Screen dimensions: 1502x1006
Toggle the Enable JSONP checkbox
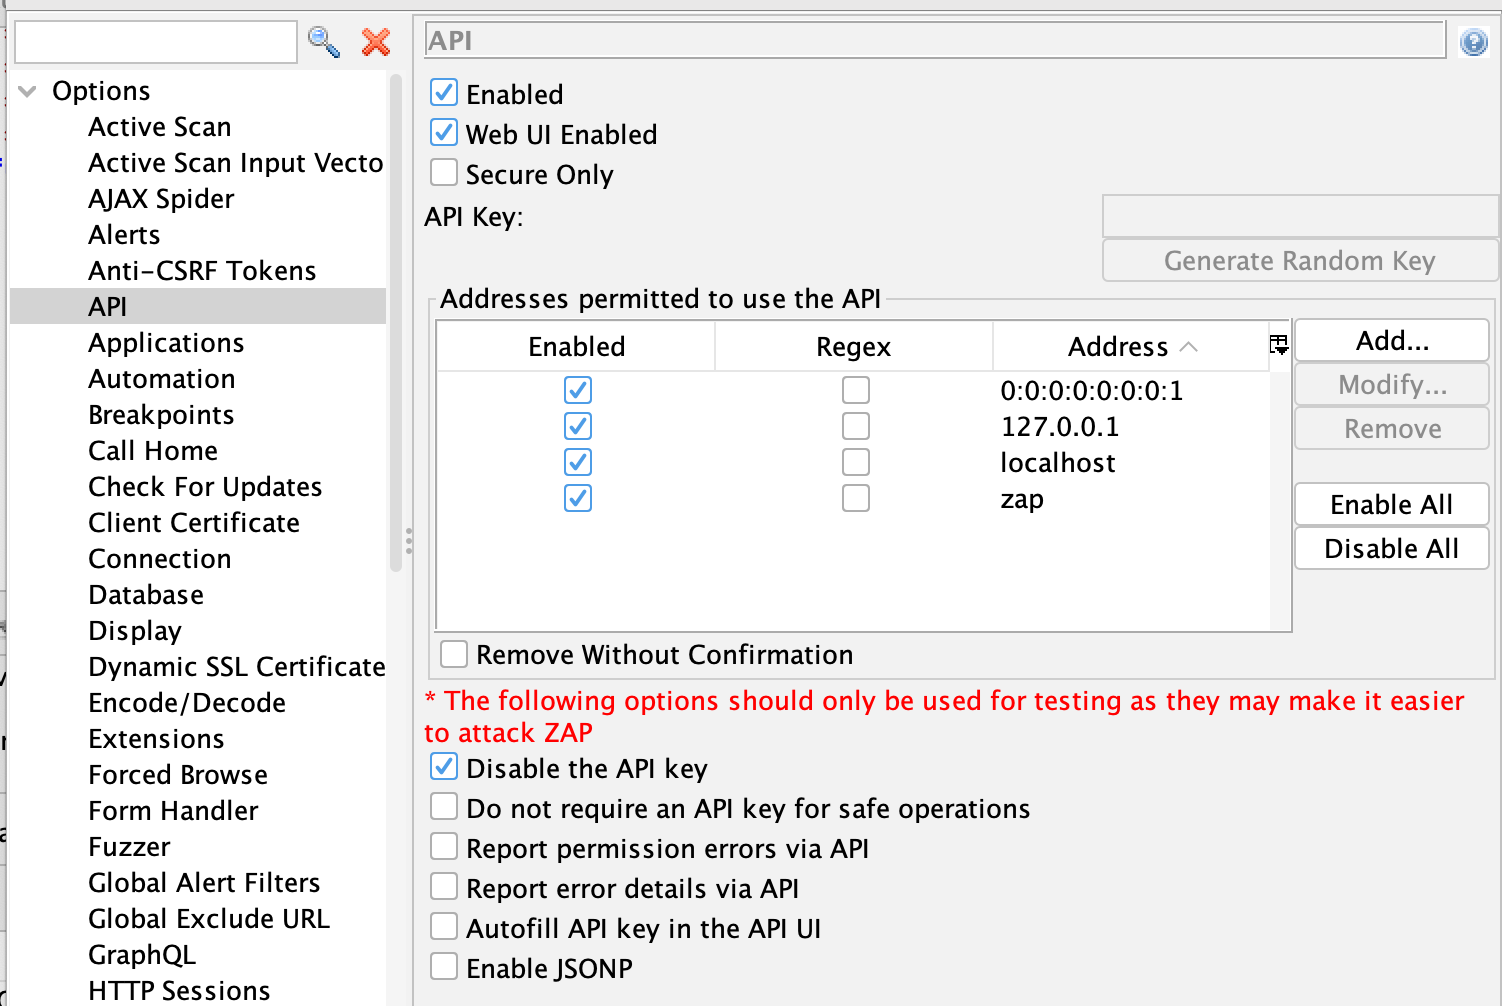443,966
